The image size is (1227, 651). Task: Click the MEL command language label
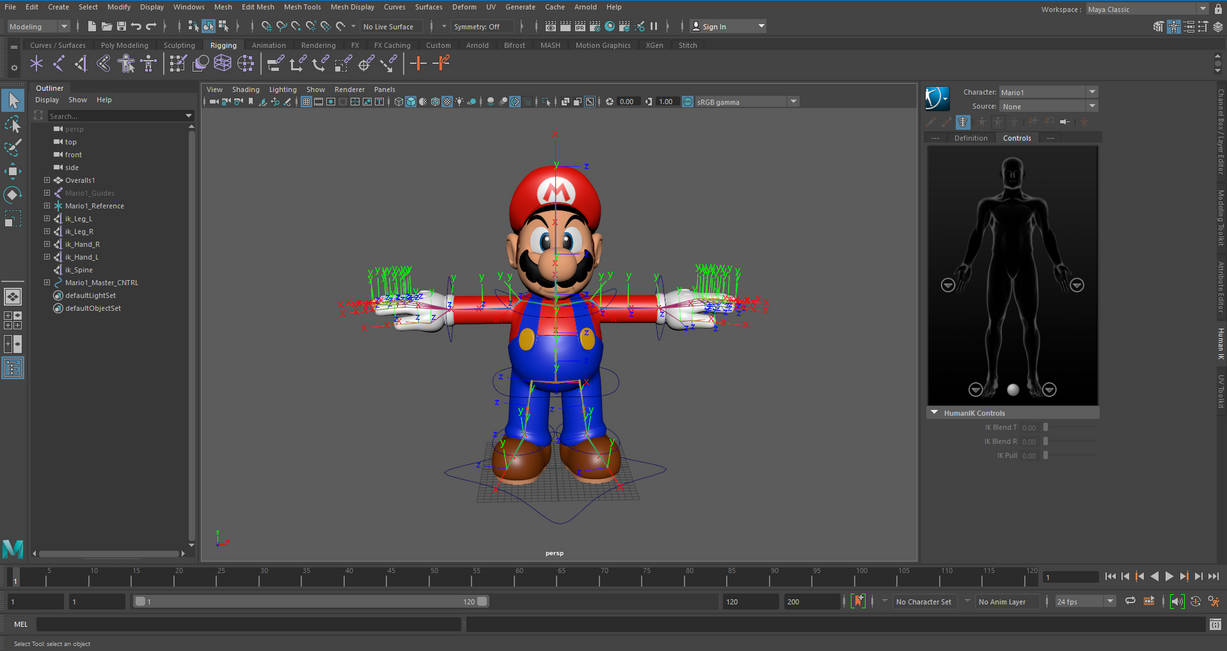coord(21,624)
